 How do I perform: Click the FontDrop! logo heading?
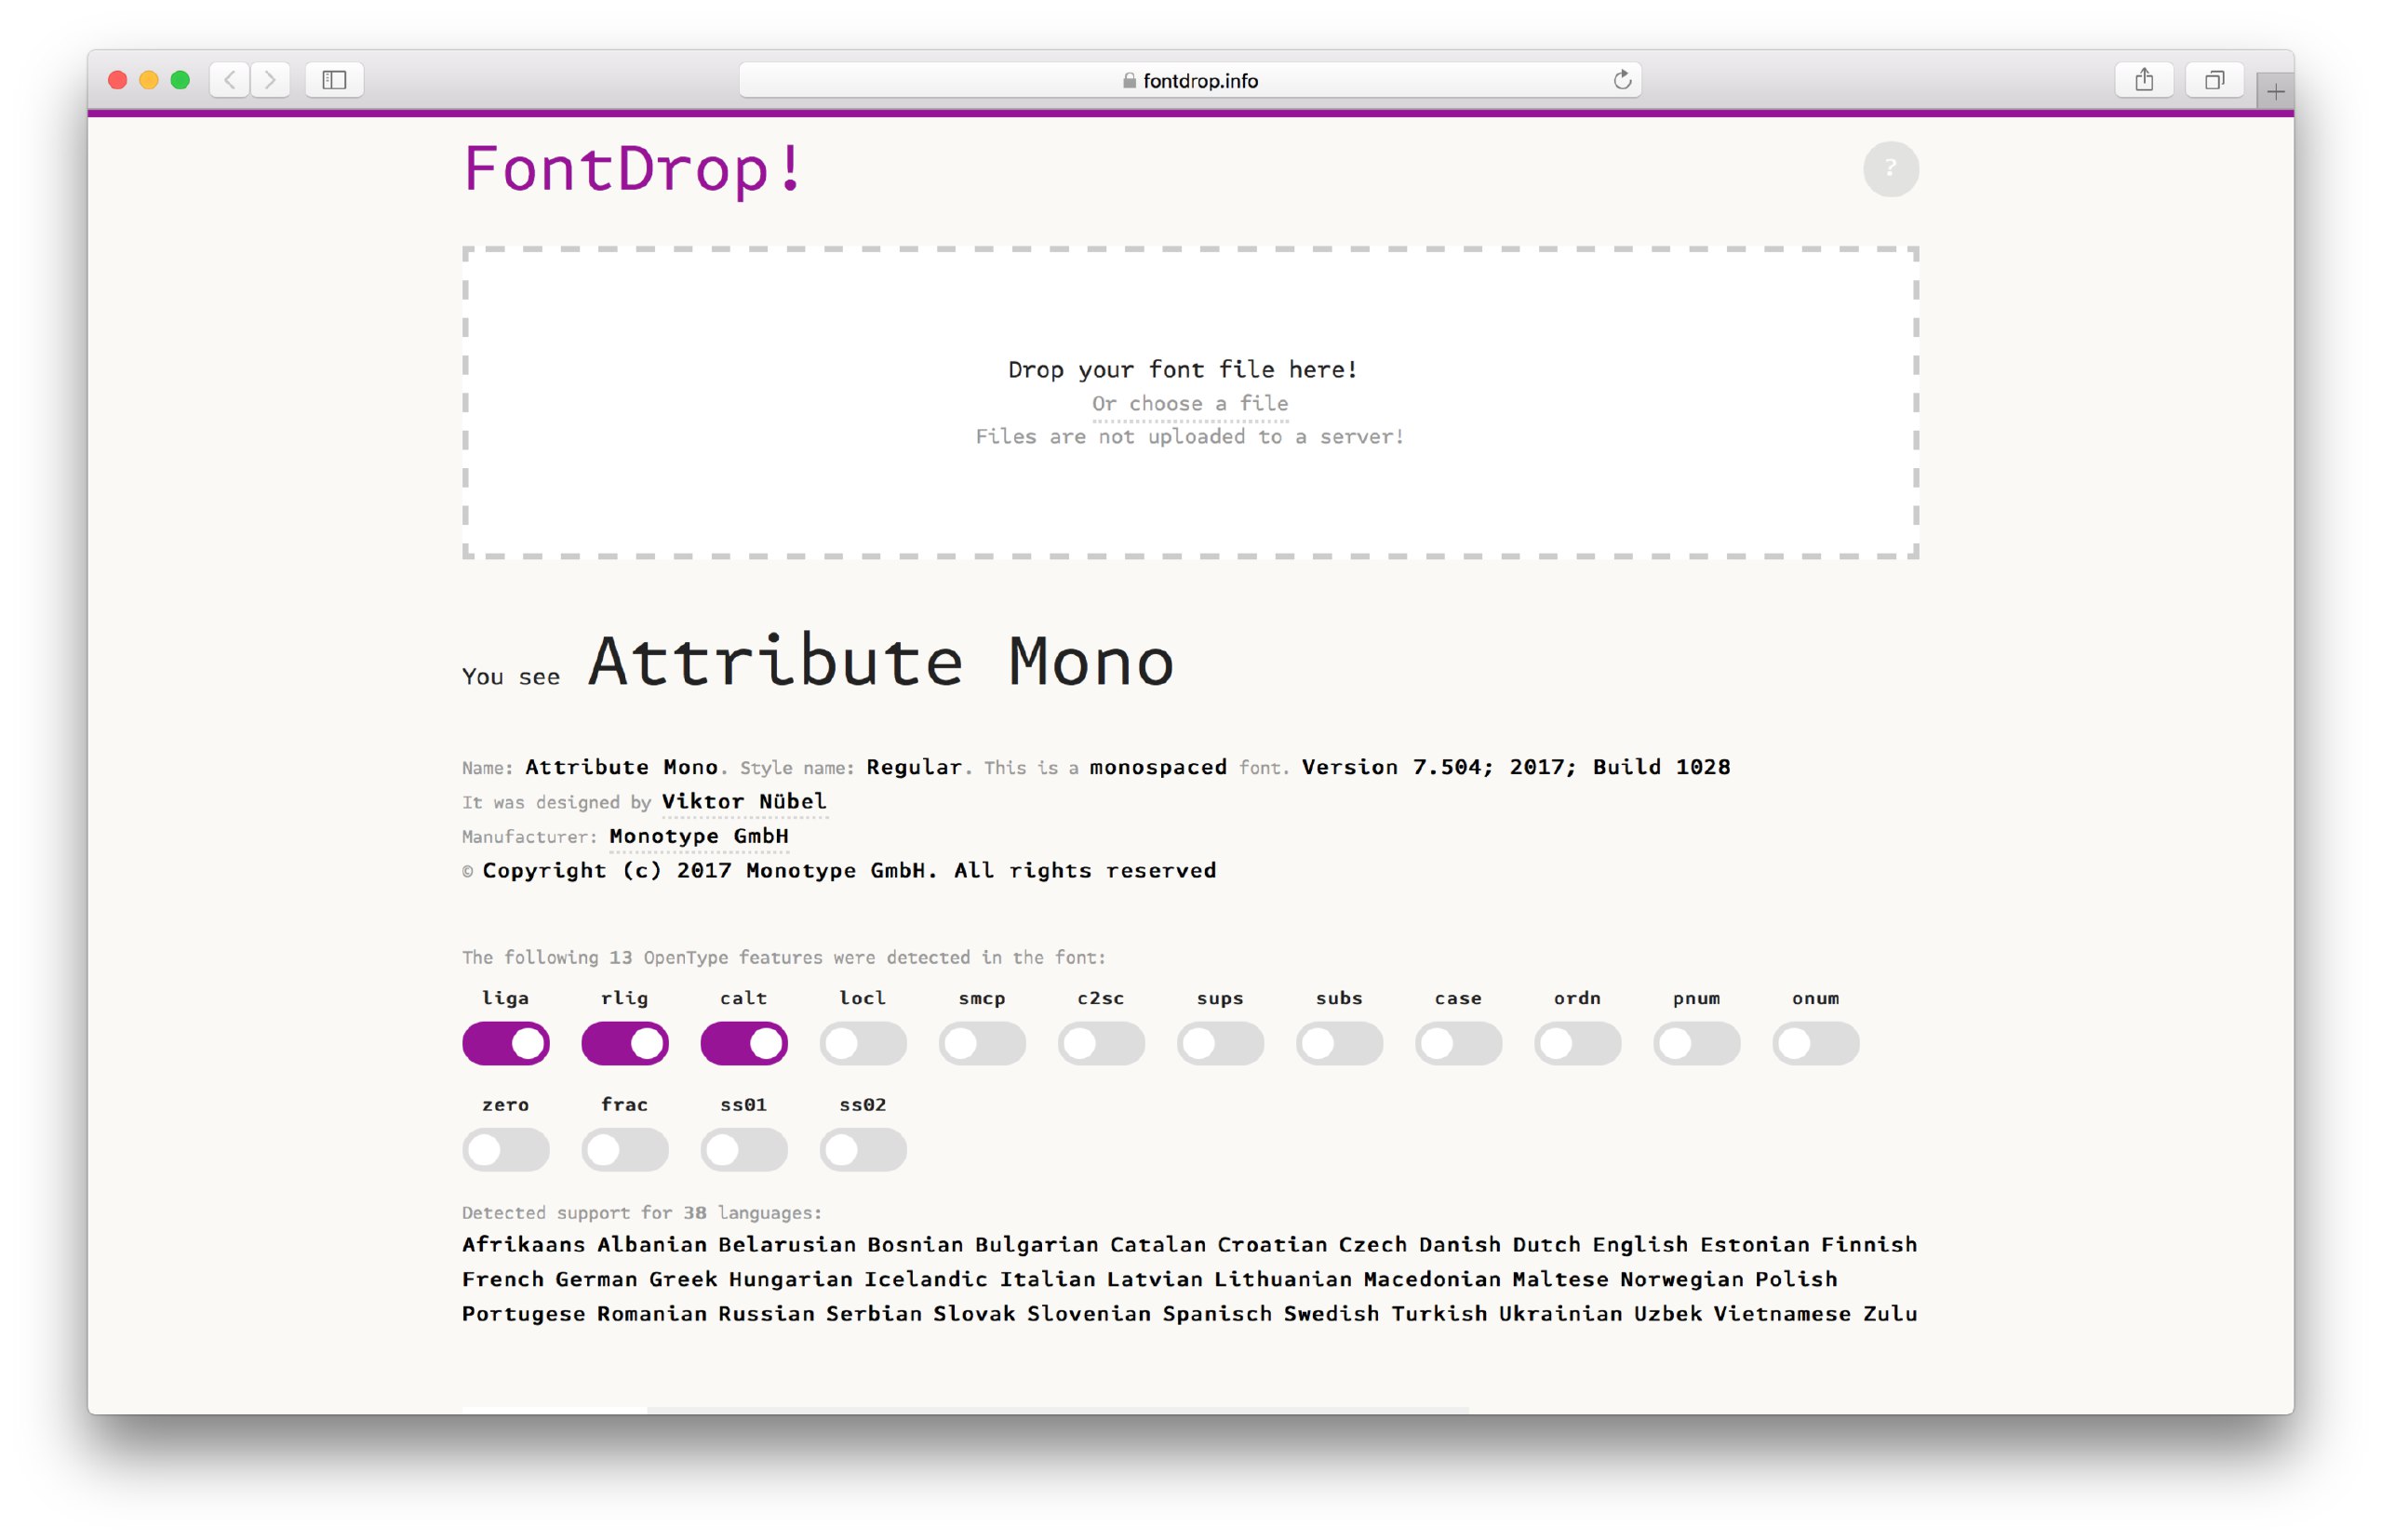coord(633,168)
